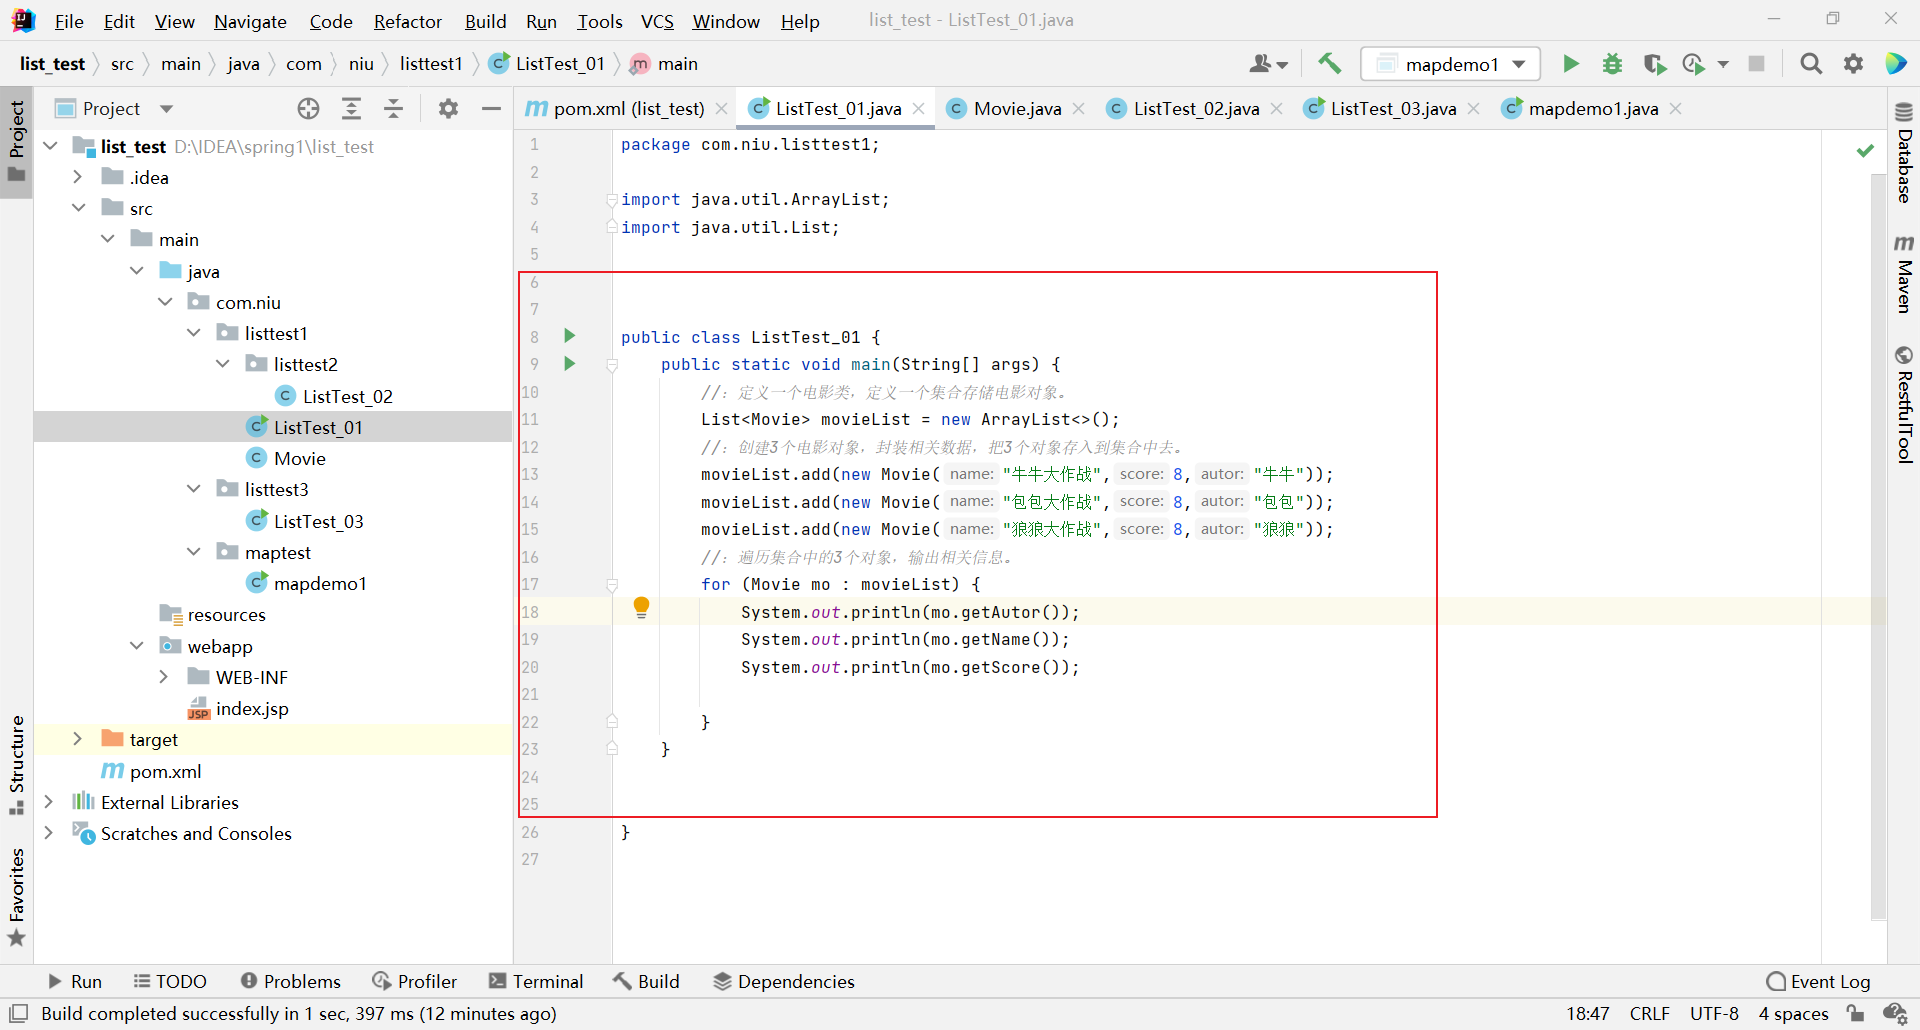Hide the Project tool window (minus icon)

click(490, 108)
